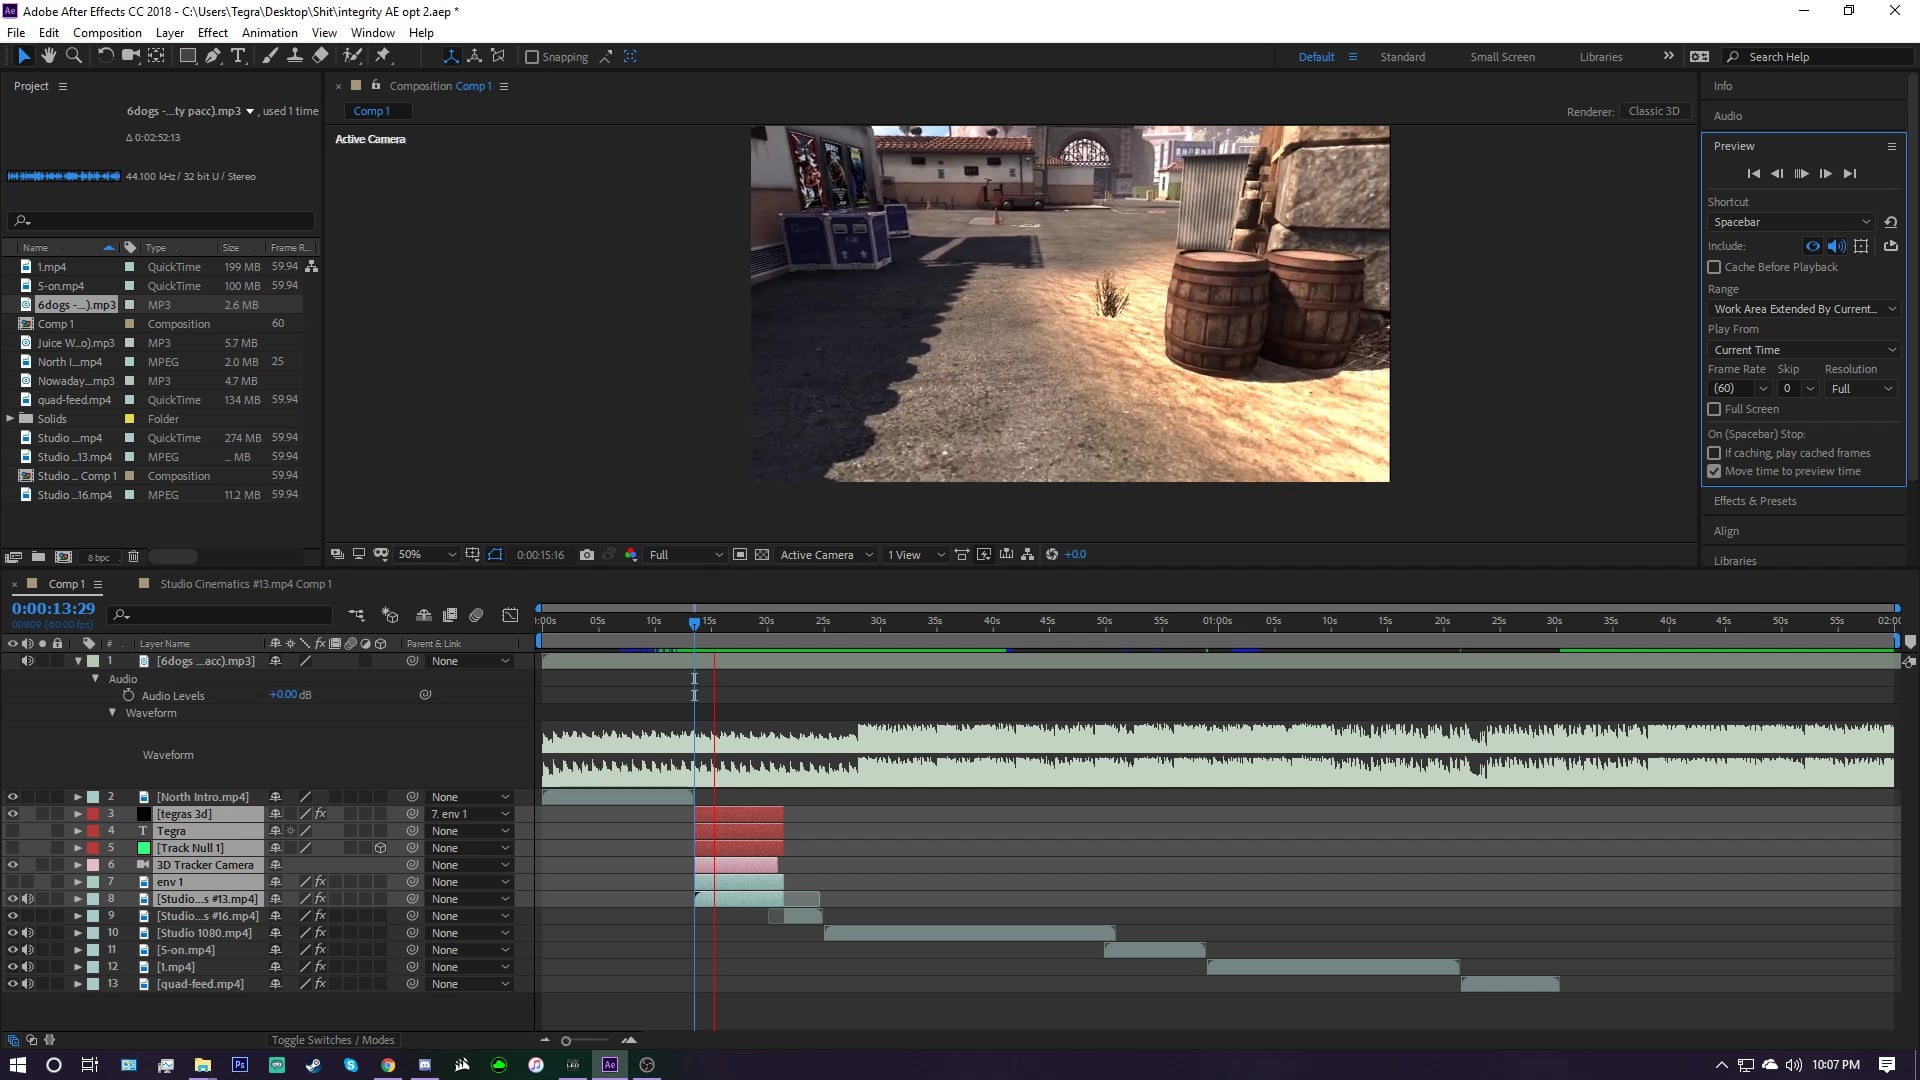The height and width of the screenshot is (1080, 1920).
Task: Open the viewer magnification 50% dropdown
Action: [427, 555]
